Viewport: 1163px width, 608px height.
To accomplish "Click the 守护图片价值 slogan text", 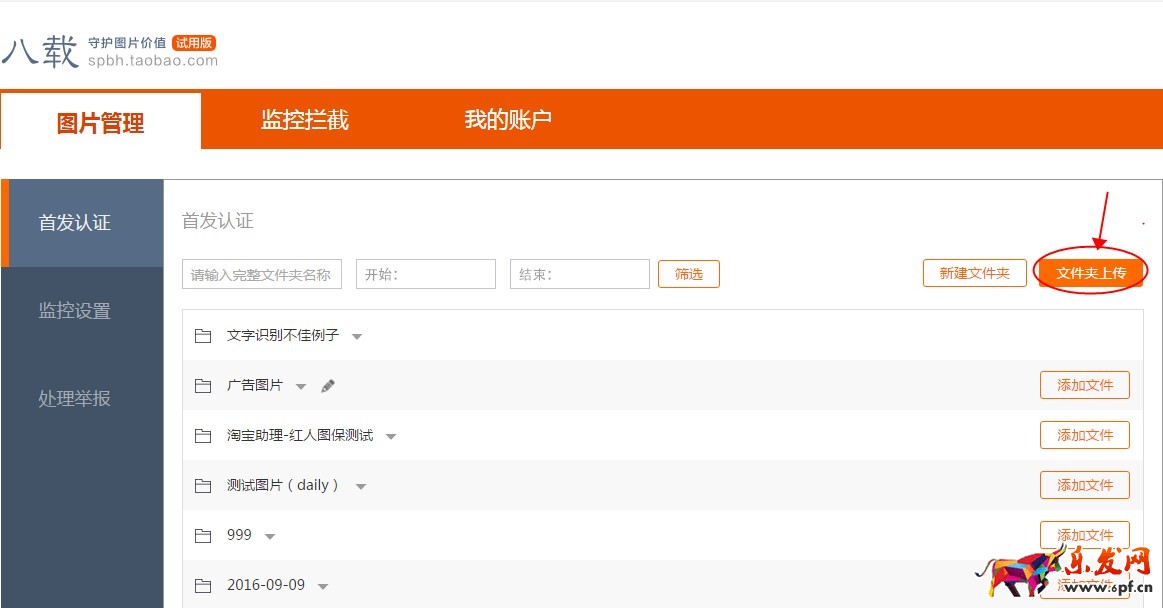I will tap(127, 43).
